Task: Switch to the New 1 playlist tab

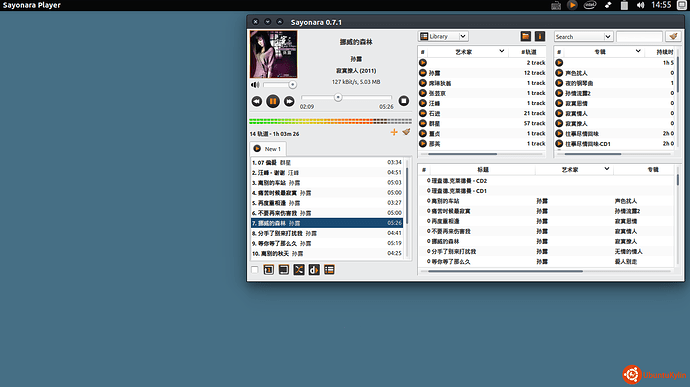Action: pos(268,149)
